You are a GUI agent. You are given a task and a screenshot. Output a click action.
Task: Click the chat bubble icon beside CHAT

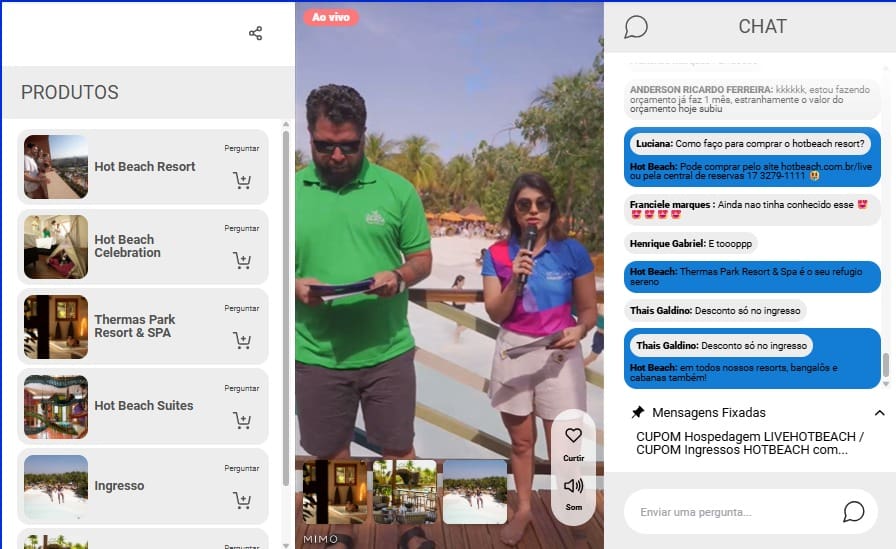tap(635, 27)
